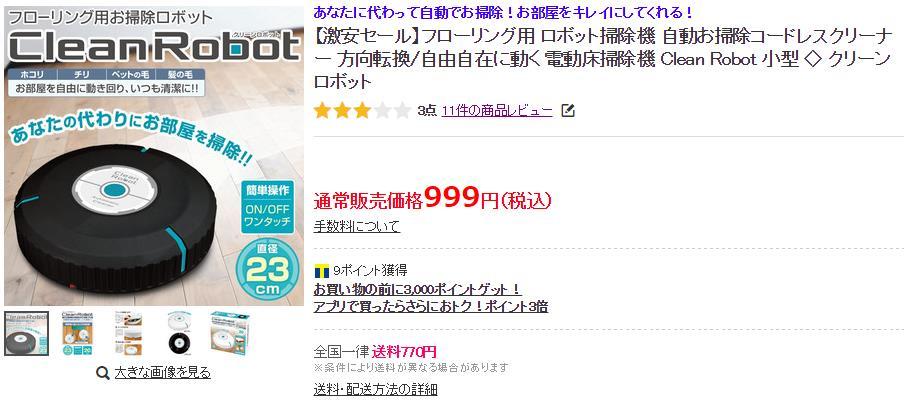
Task: Click the main Clean Robot product image
Action: coord(154,156)
